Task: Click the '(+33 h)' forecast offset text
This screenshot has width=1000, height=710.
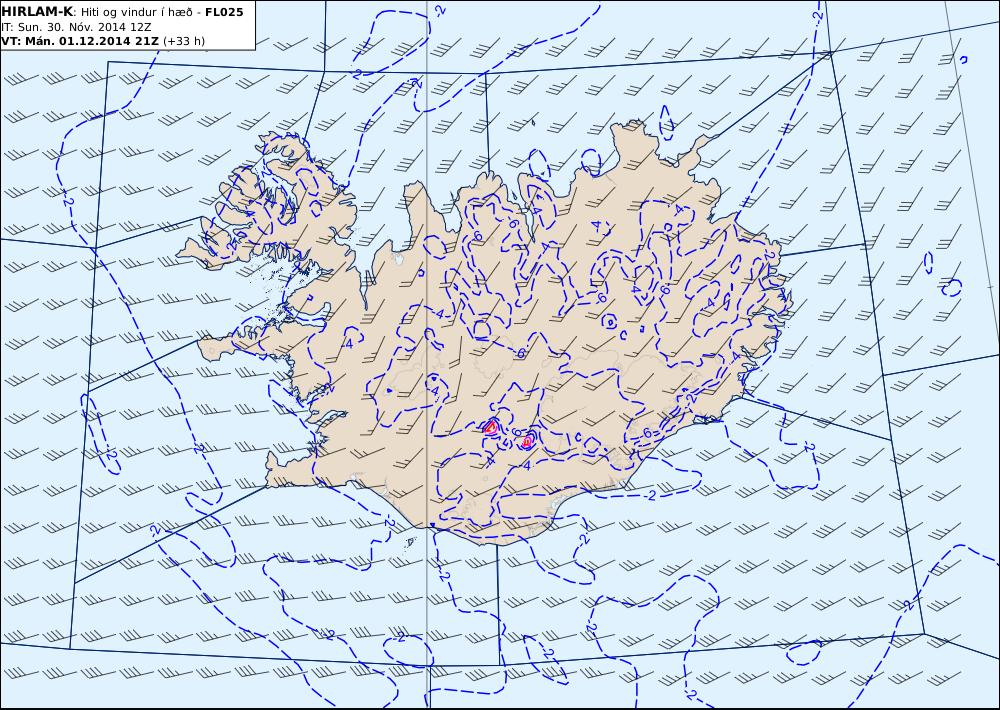Action: click(x=184, y=41)
